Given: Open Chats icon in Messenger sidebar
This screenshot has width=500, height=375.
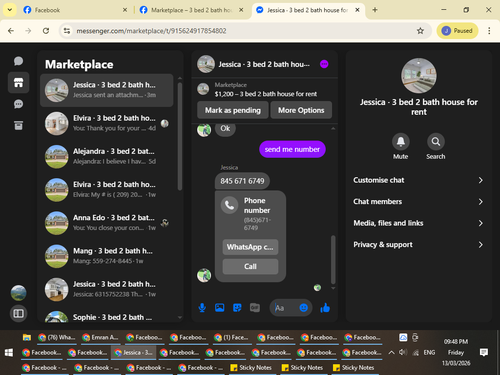Looking at the screenshot, I should (x=18, y=61).
